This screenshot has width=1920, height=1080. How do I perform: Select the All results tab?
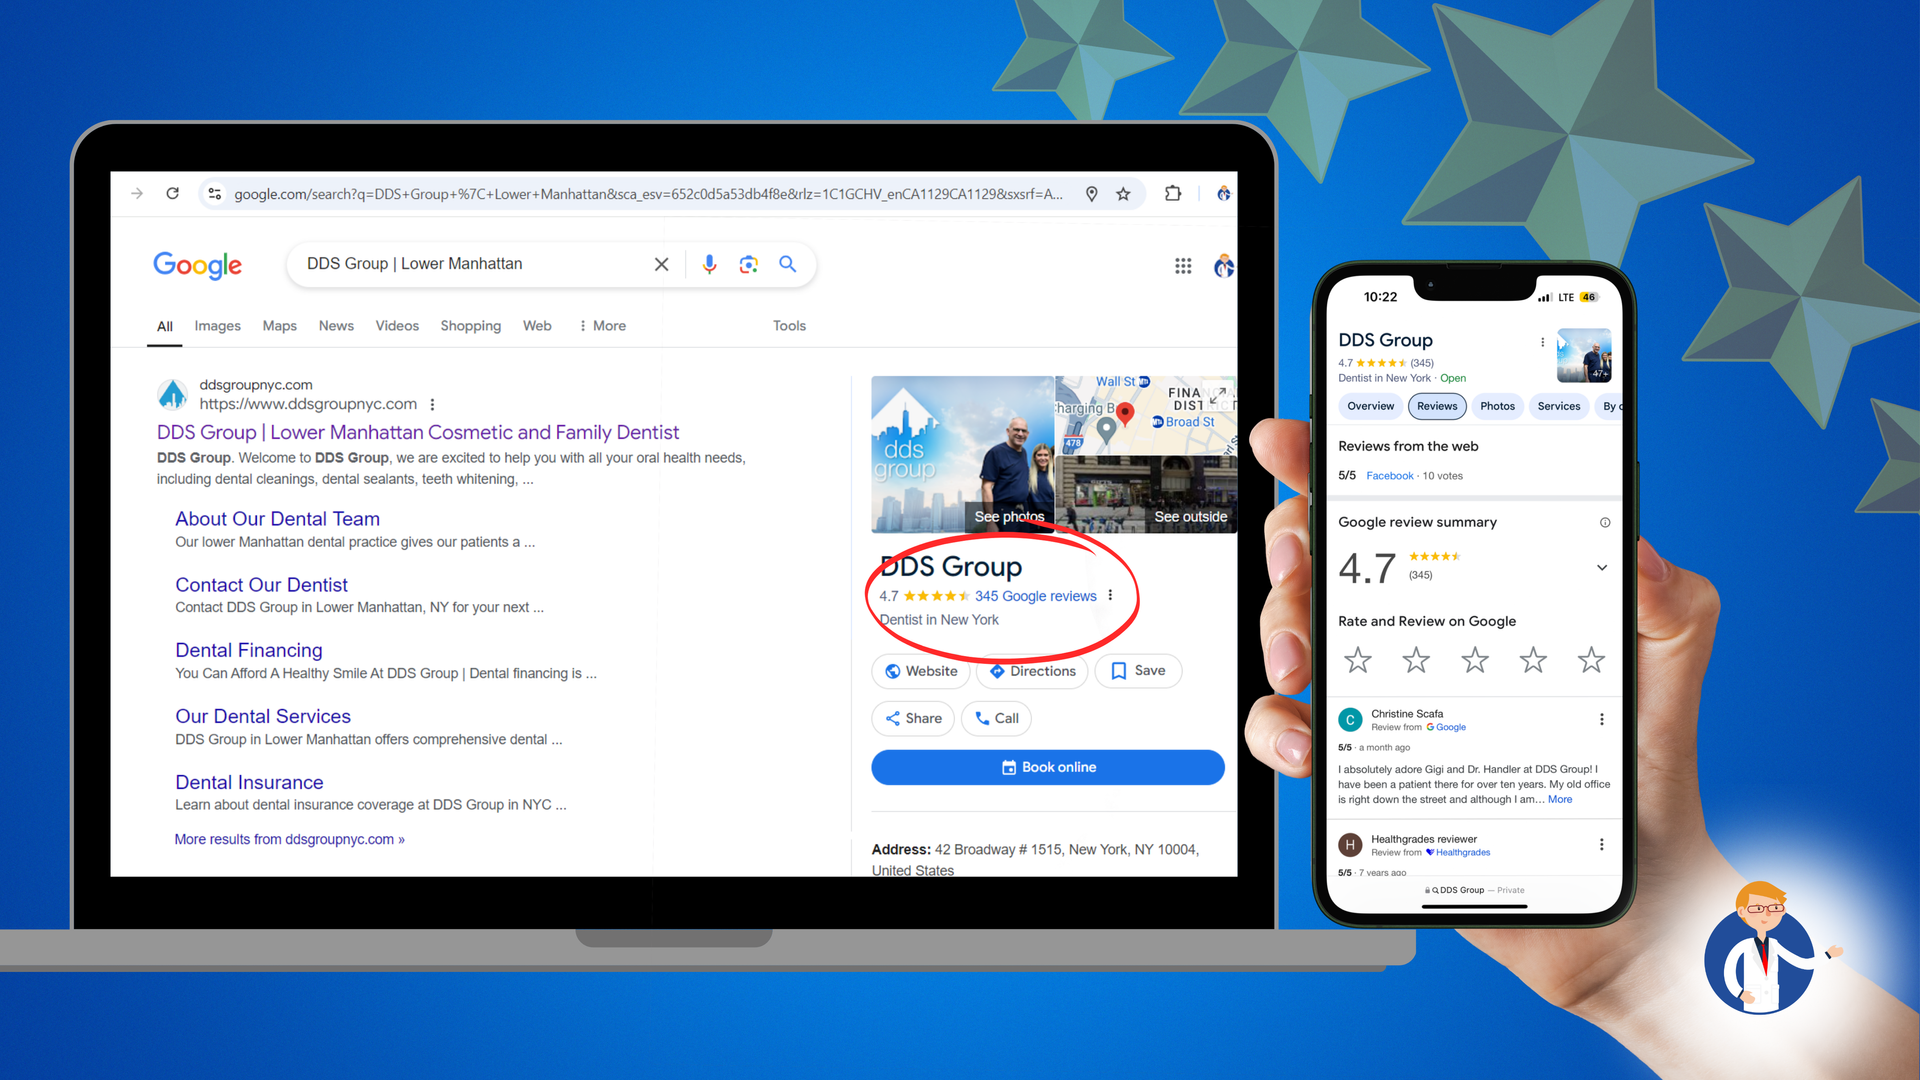pos(165,326)
